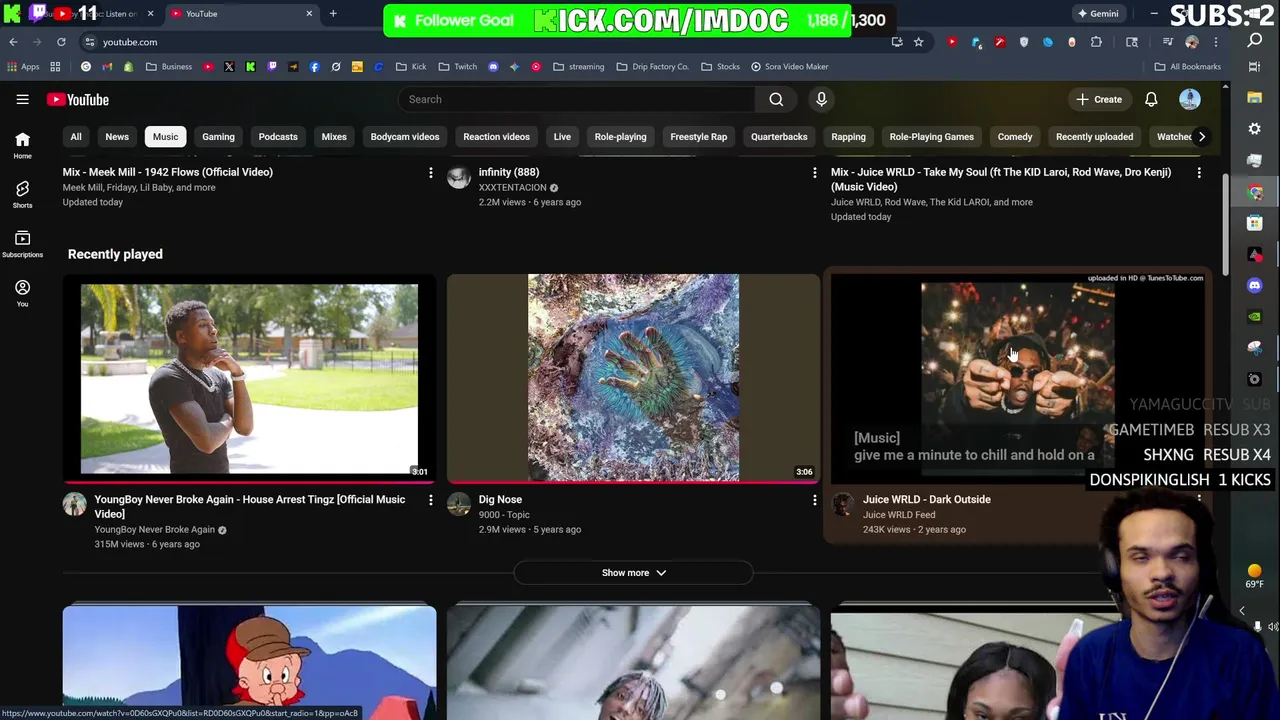1280x720 pixels.
Task: Open Shorts from the sidebar
Action: (22, 195)
